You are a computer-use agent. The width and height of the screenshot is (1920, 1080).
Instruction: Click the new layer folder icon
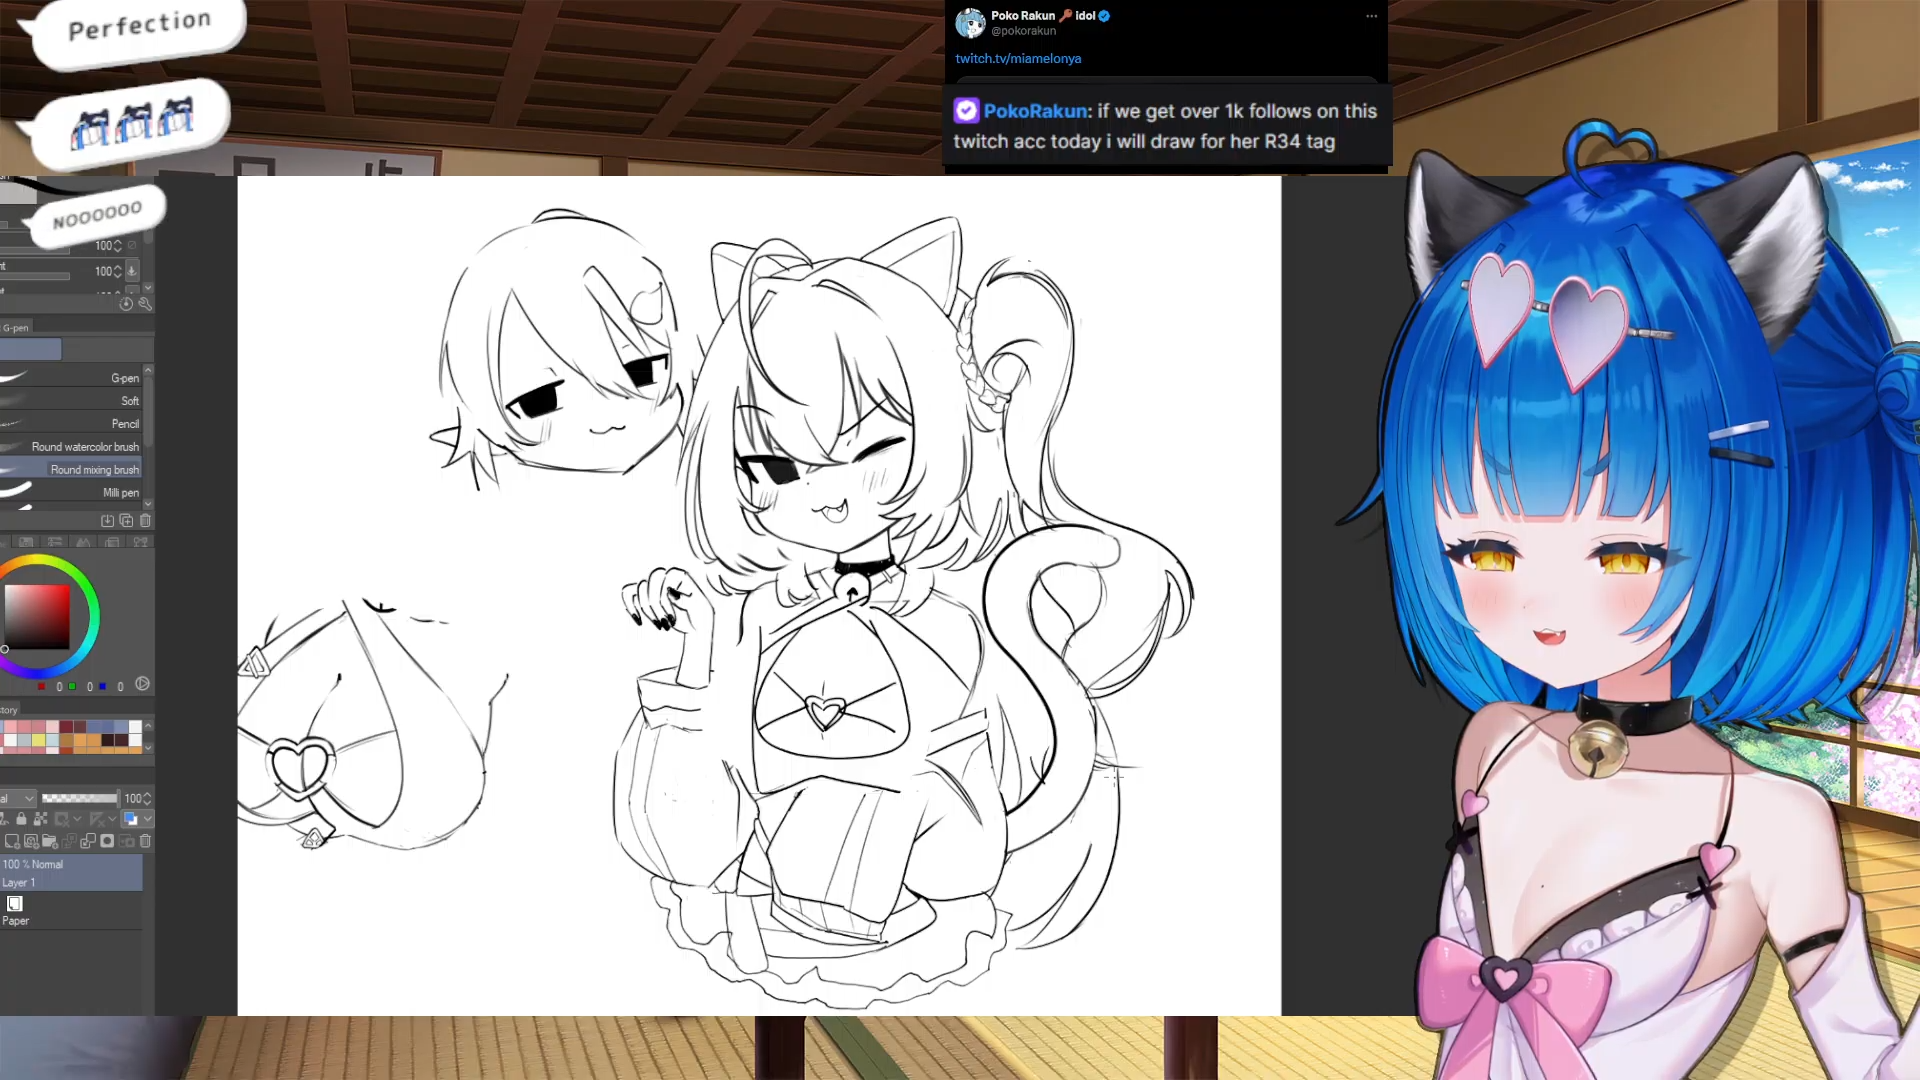49,842
